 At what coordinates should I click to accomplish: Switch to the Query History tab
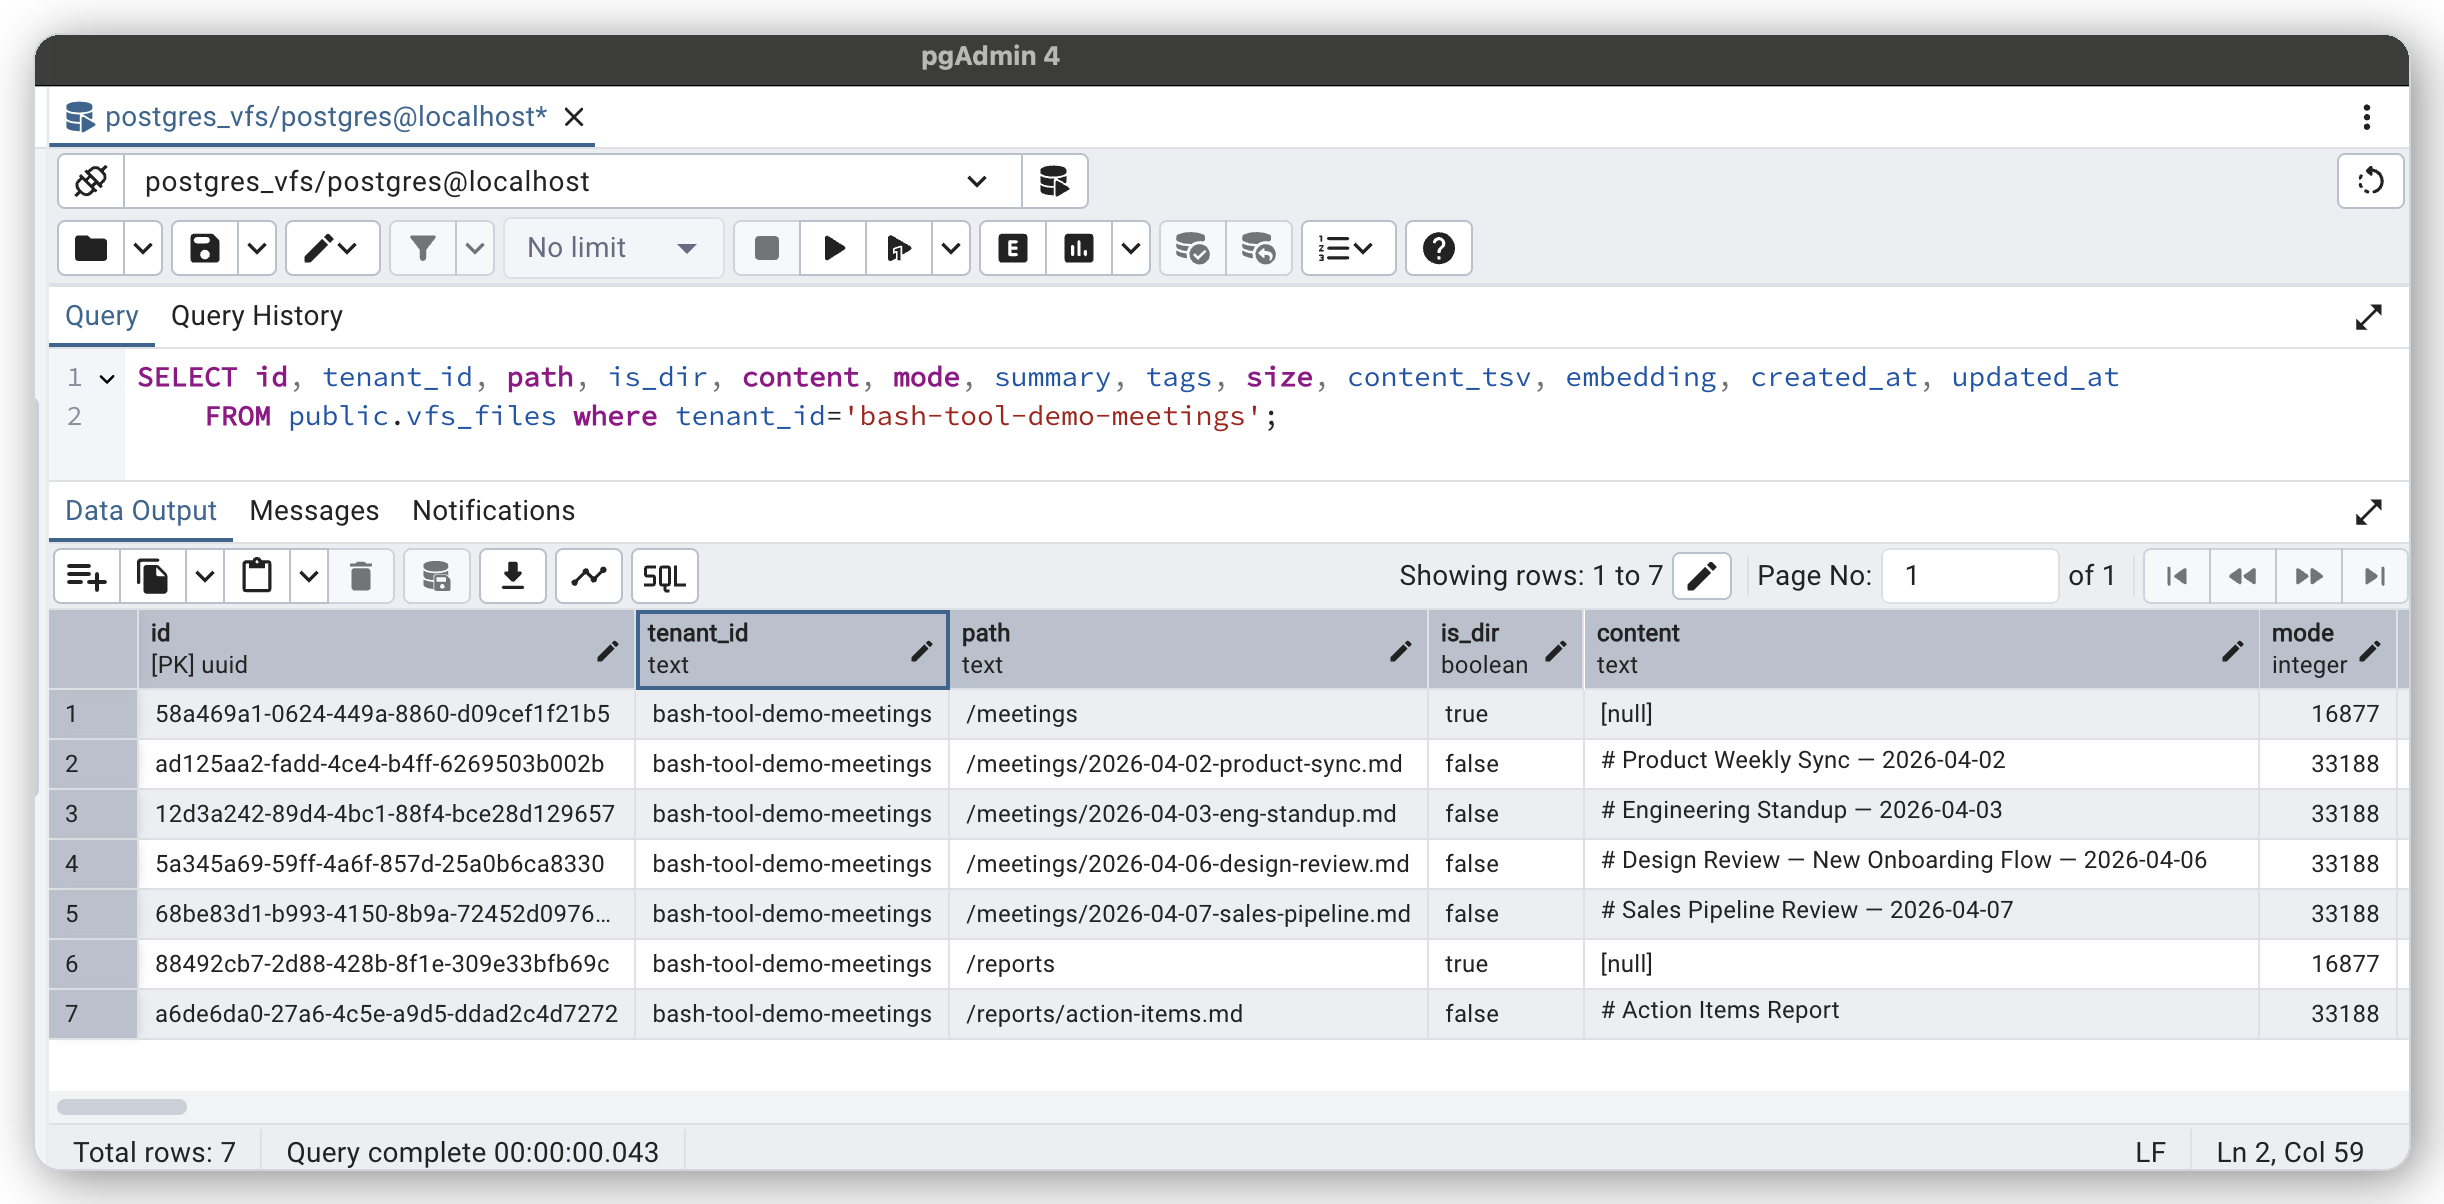click(257, 316)
